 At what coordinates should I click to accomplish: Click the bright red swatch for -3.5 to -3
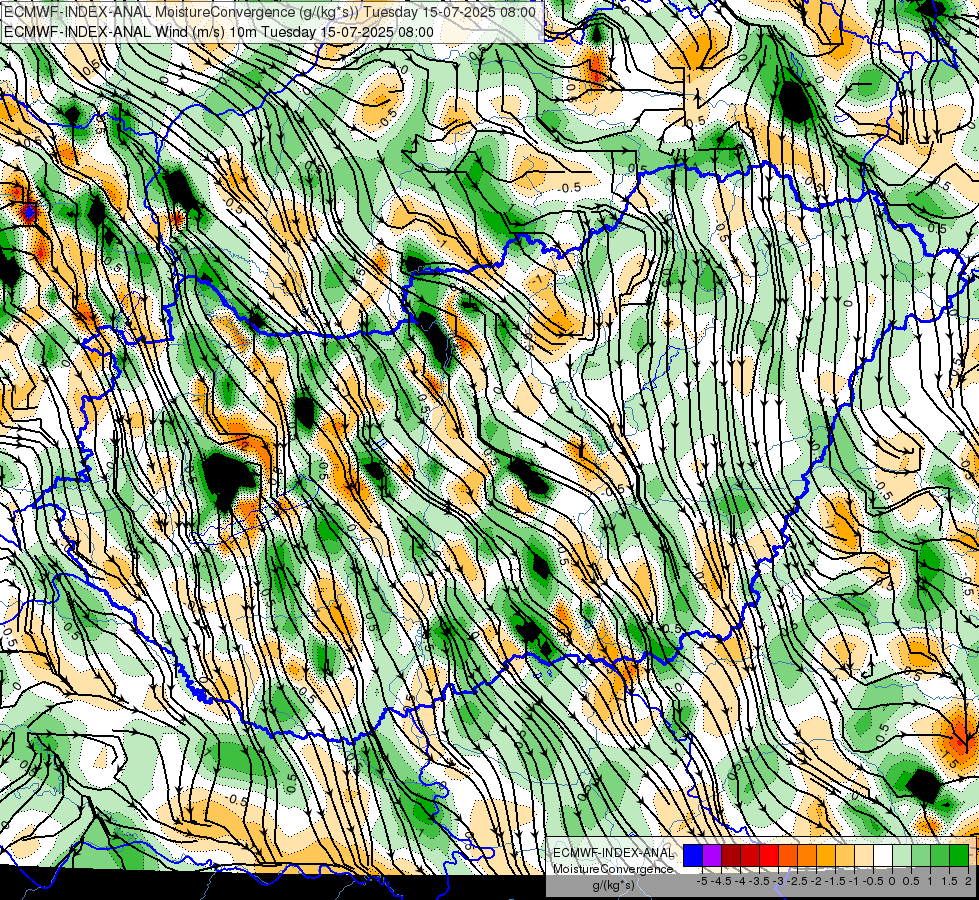click(x=769, y=856)
